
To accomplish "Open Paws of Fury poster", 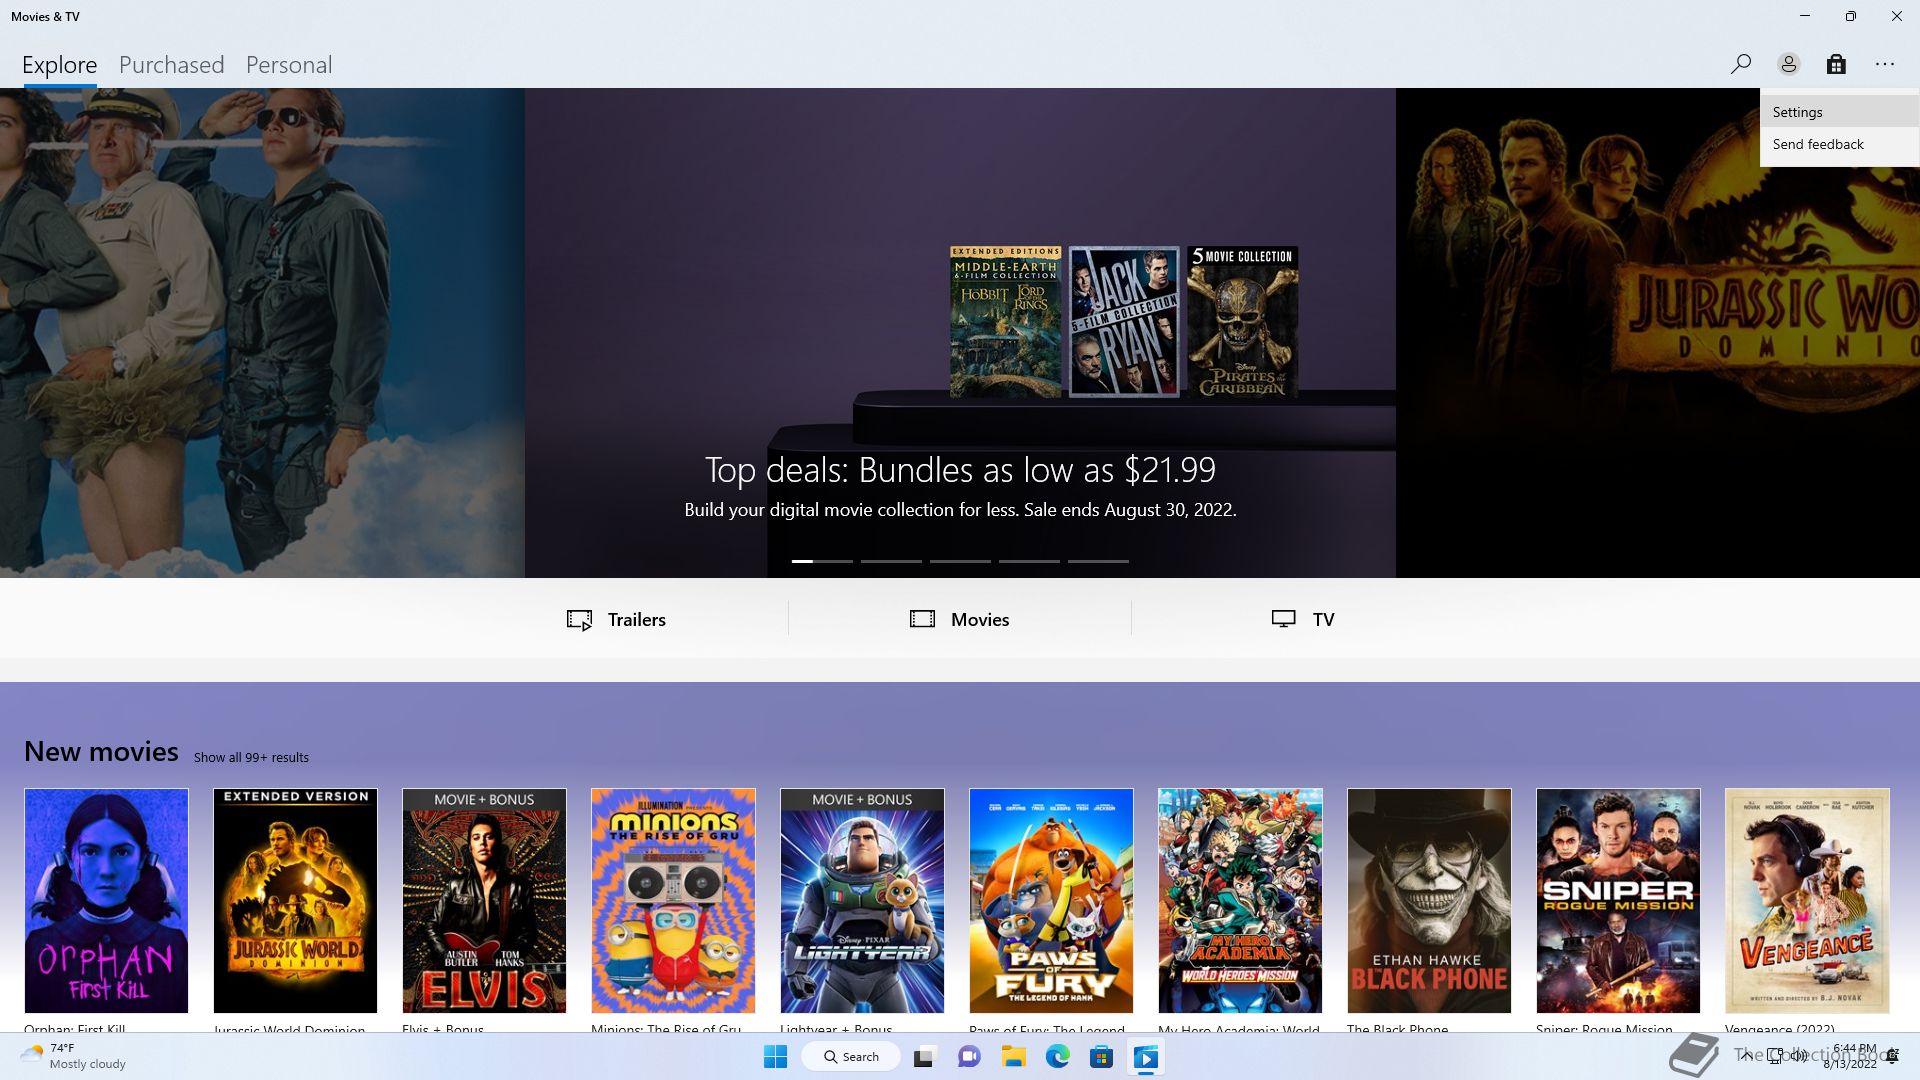I will [1051, 900].
